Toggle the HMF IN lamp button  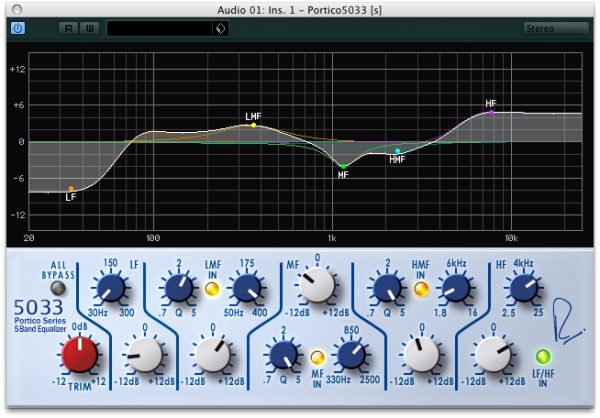tap(421, 289)
